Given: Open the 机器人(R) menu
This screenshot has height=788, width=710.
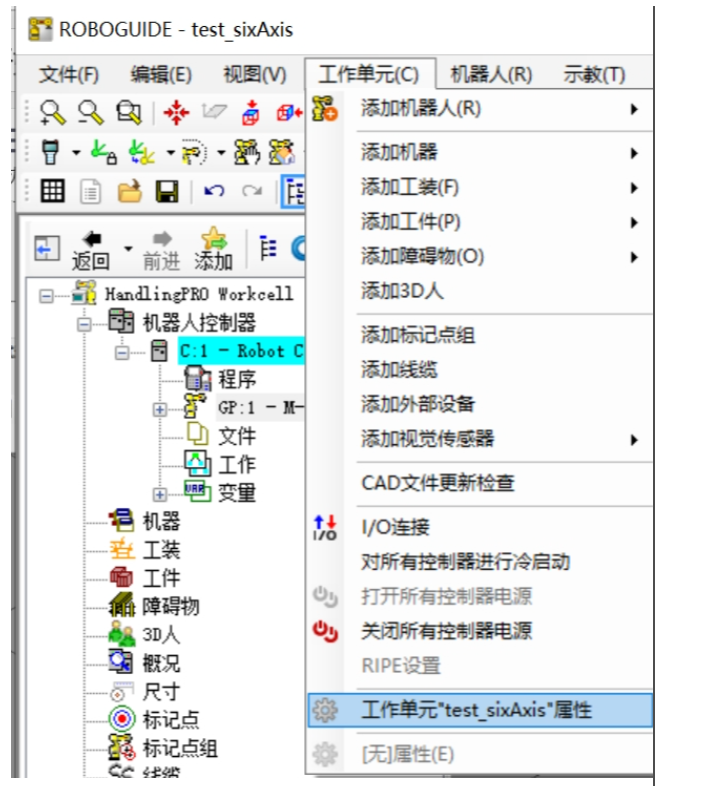Looking at the screenshot, I should [x=491, y=75].
